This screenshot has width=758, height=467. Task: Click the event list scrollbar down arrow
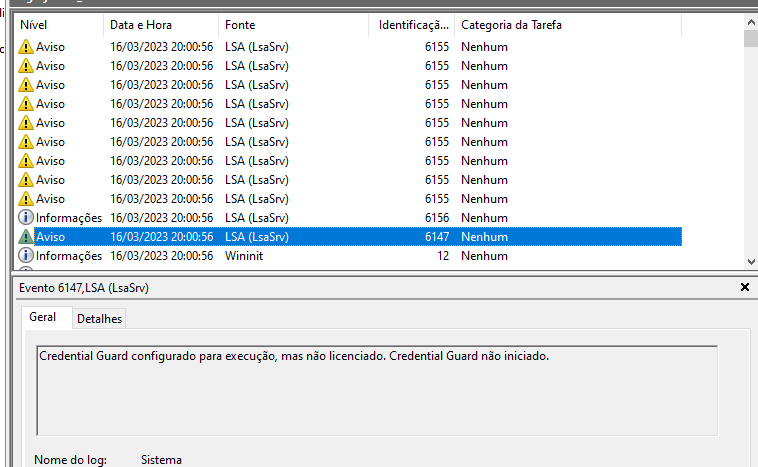tap(751, 262)
